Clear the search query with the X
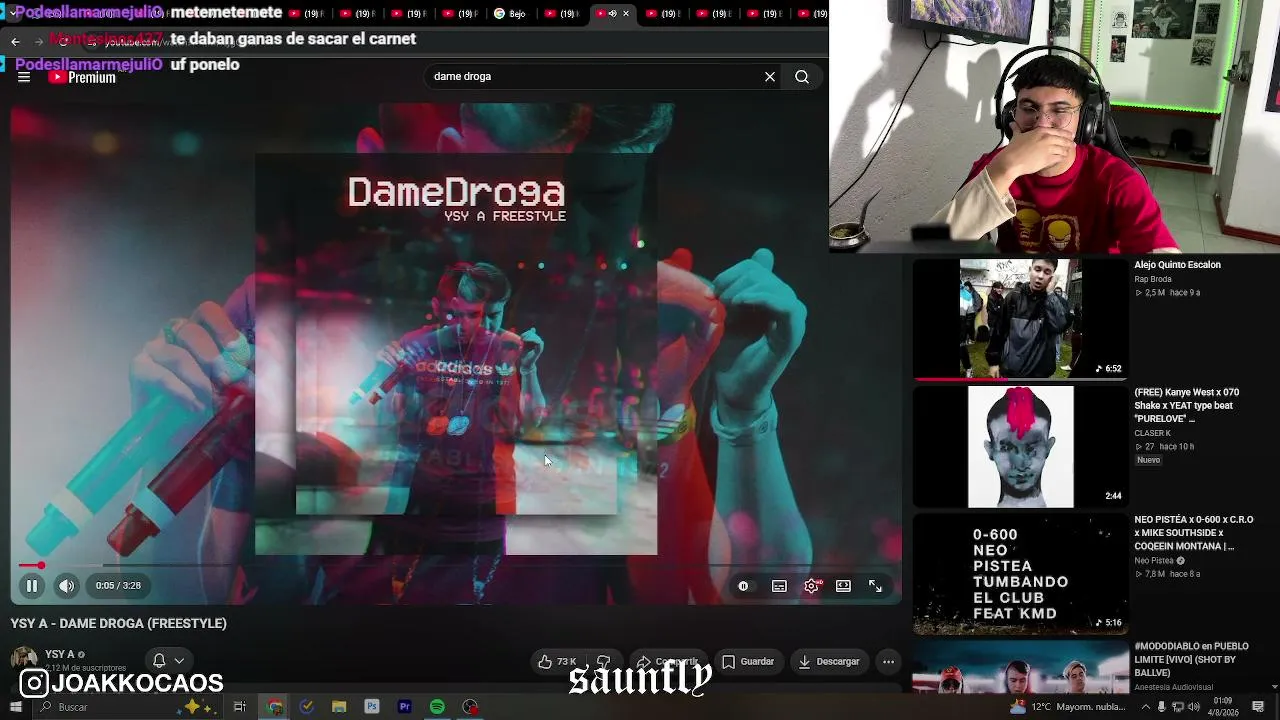 770,76
